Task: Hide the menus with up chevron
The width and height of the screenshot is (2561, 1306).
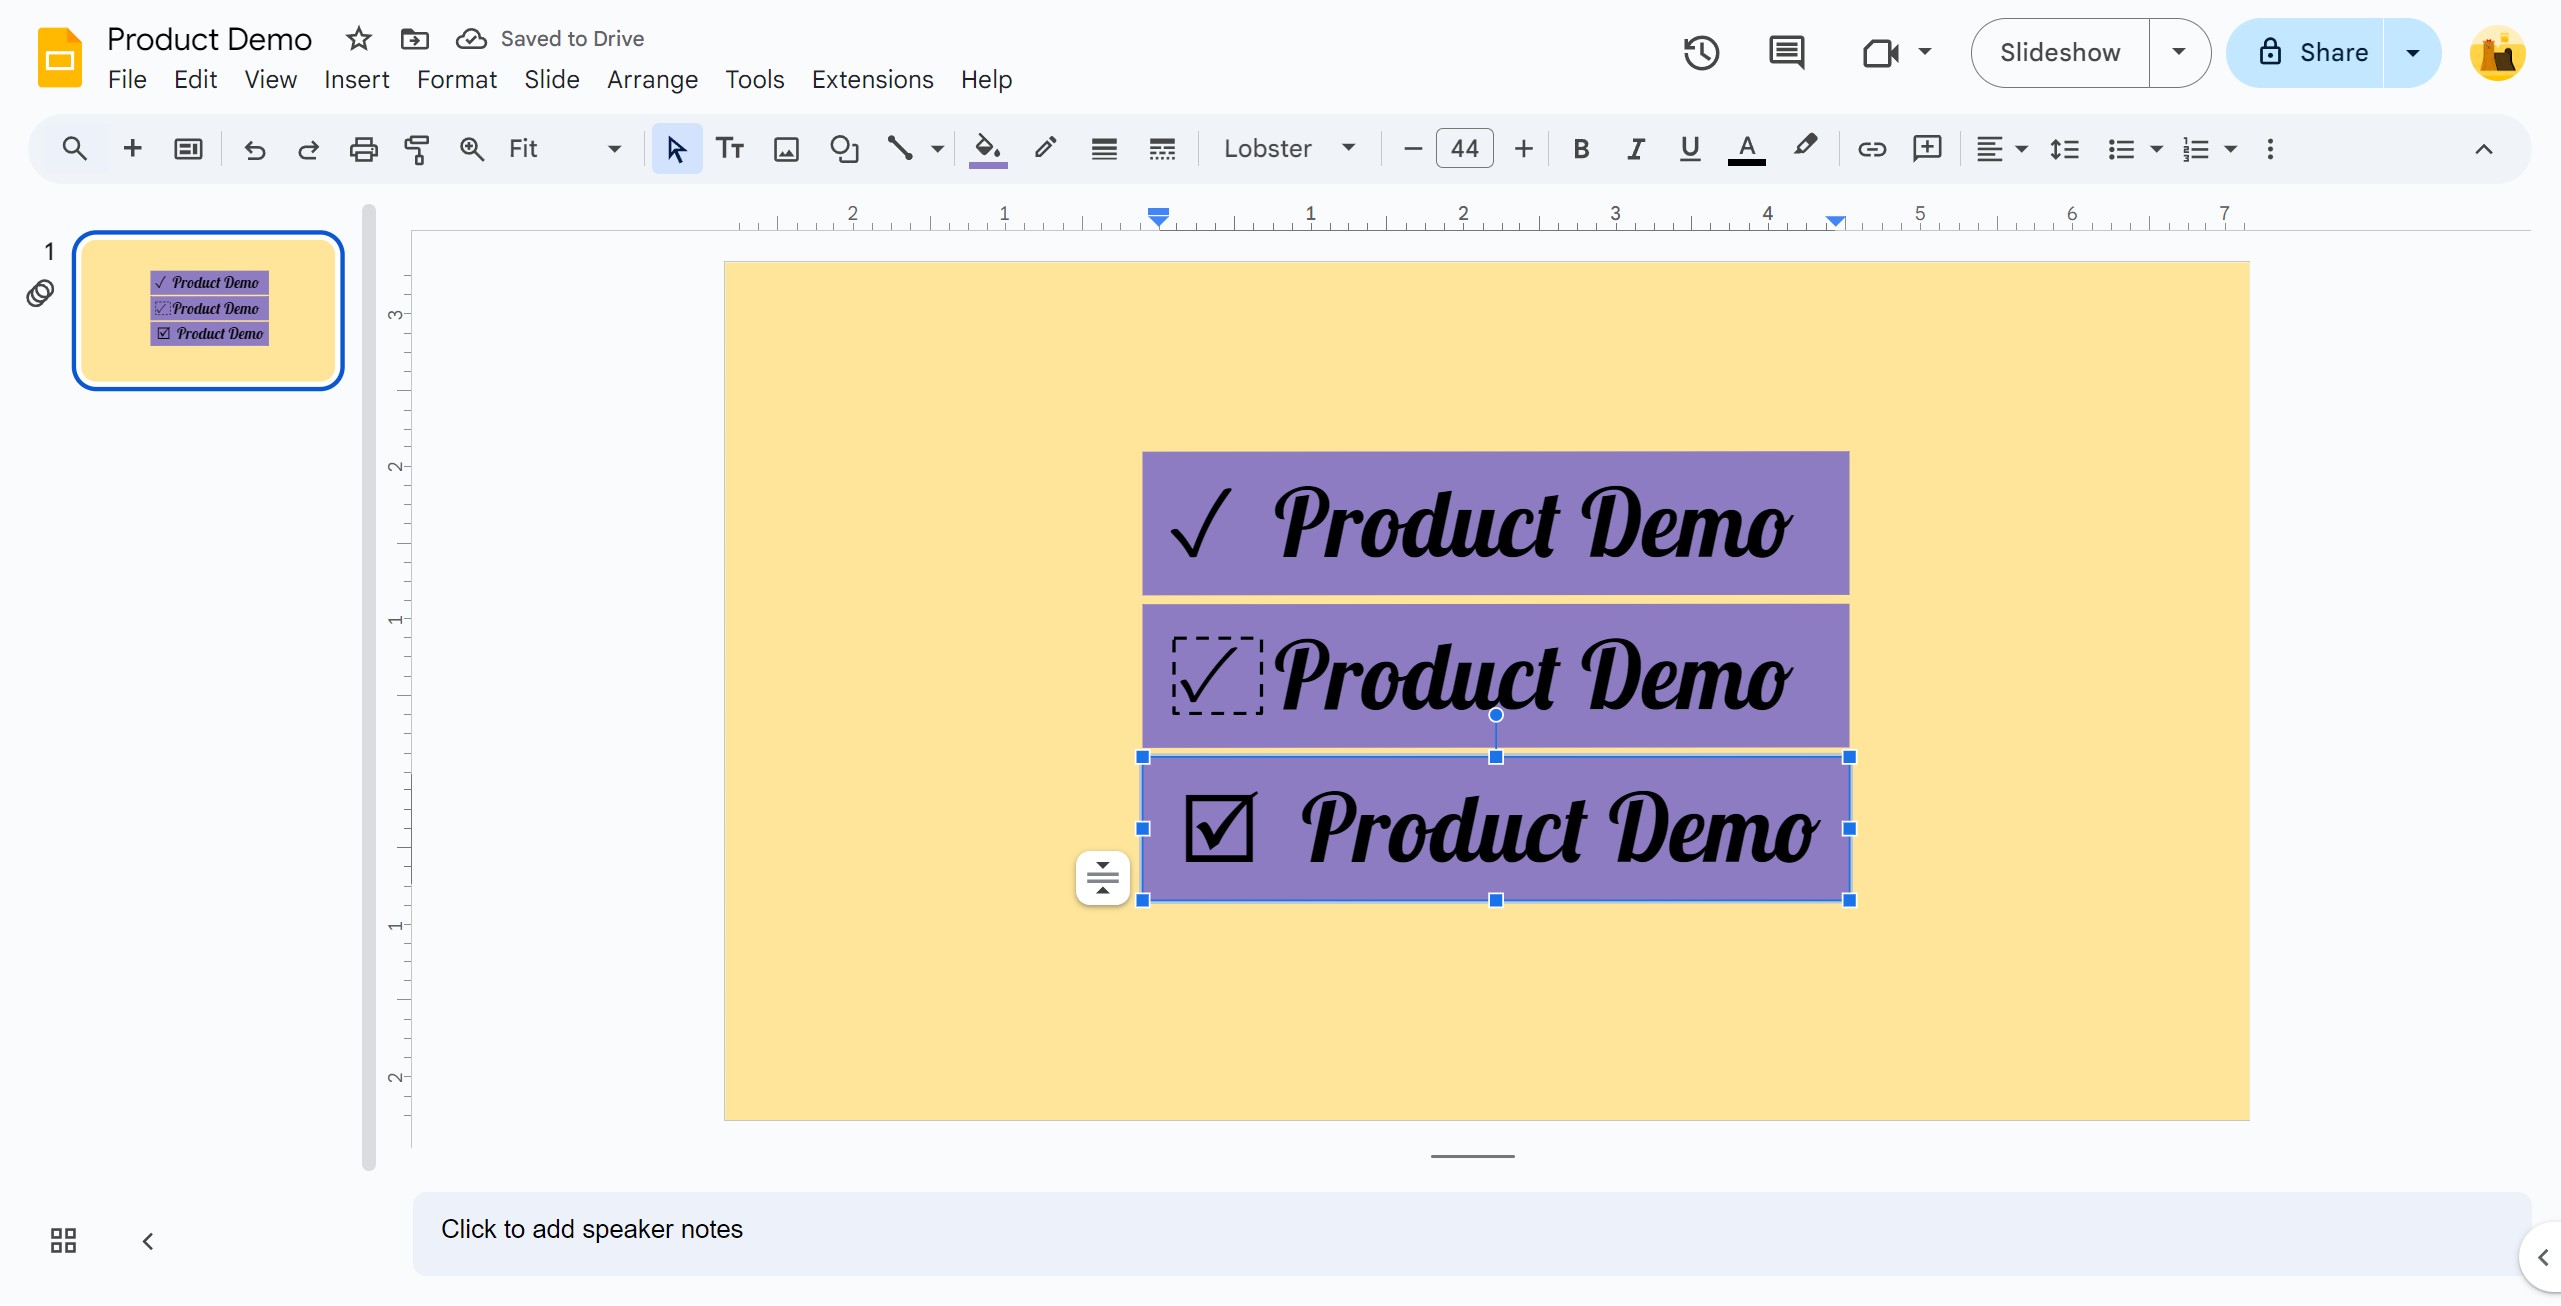Action: click(x=2483, y=149)
